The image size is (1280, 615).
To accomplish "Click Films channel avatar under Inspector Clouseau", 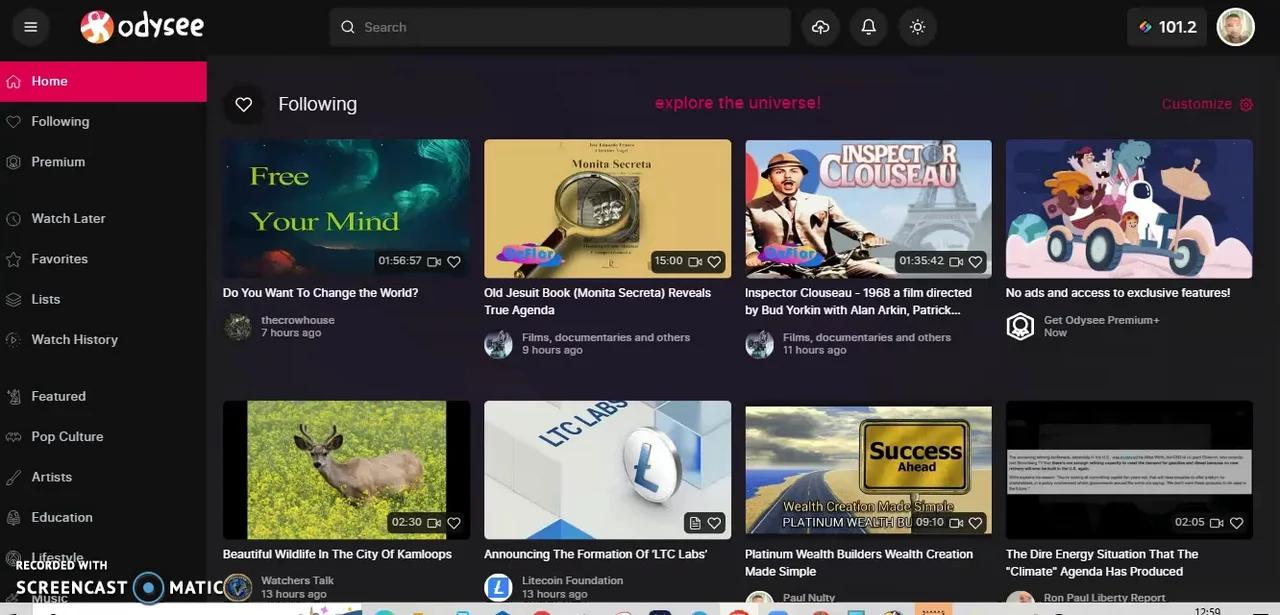I will point(759,344).
